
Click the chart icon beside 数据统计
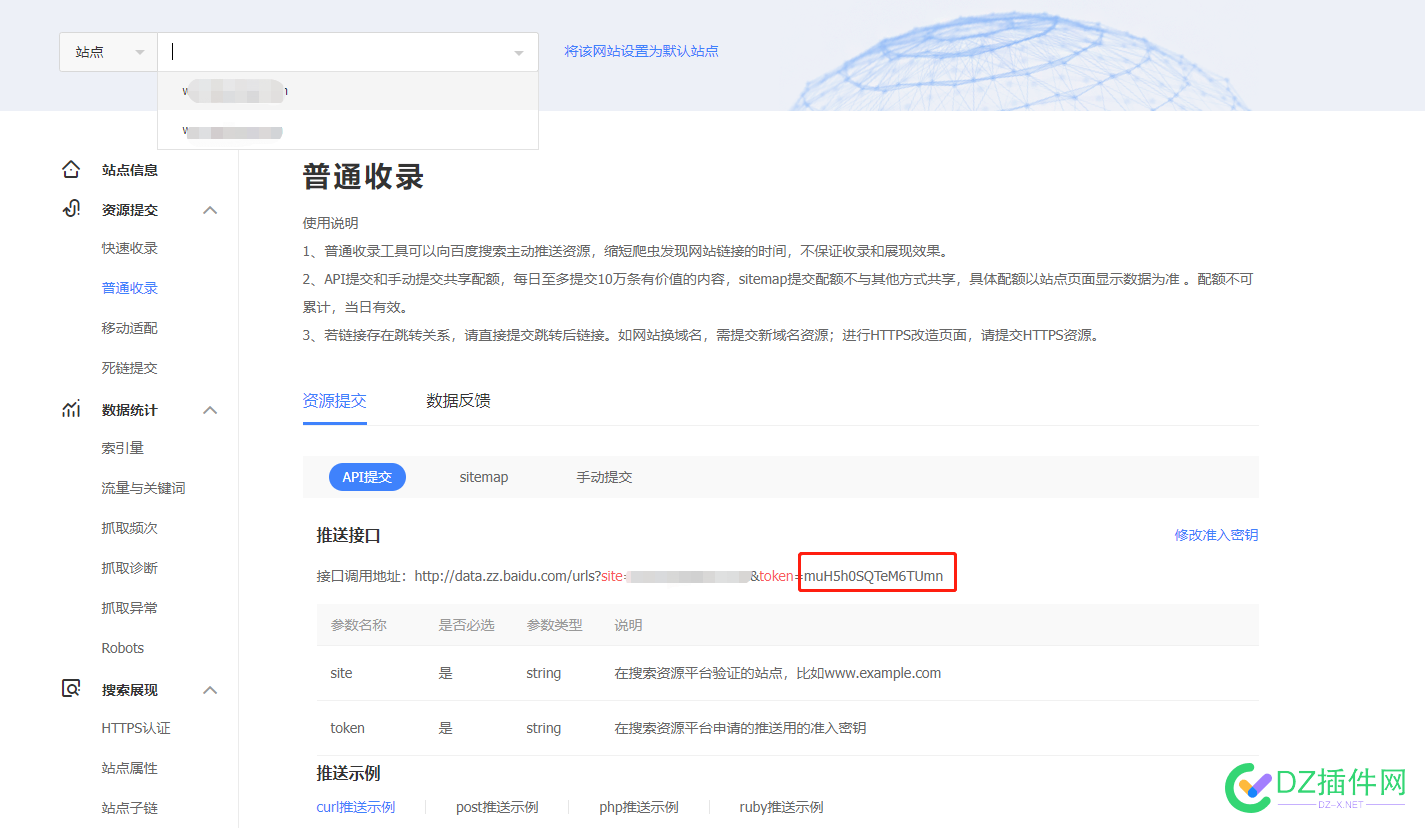(x=71, y=410)
